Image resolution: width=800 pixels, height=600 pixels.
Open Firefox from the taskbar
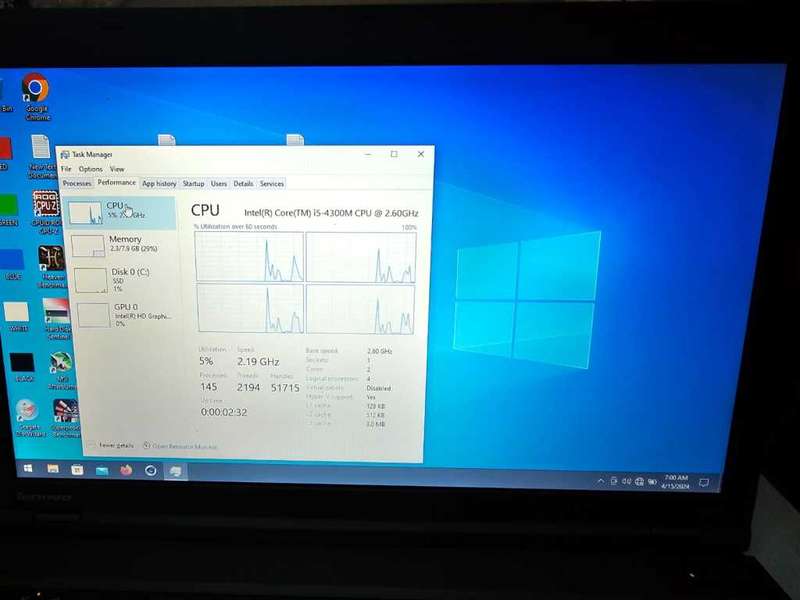point(126,470)
